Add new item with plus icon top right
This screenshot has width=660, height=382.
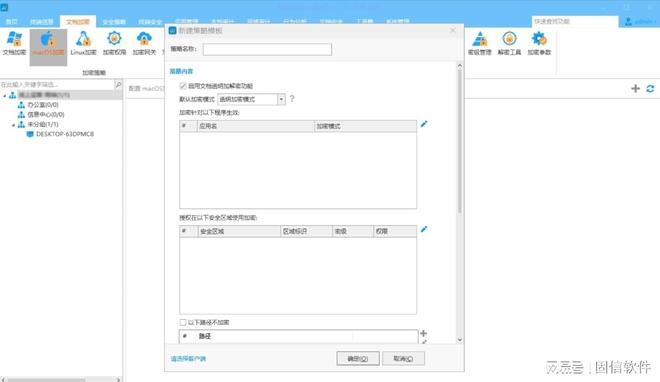636,88
